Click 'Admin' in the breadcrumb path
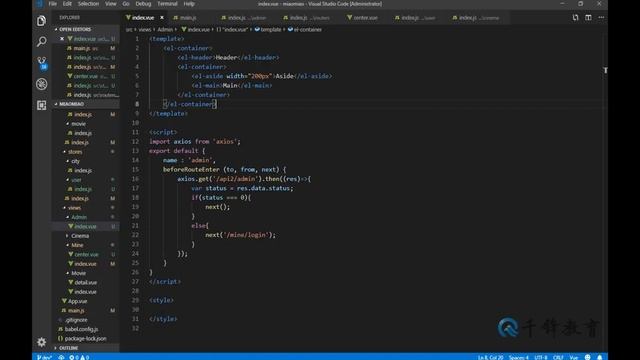Viewport: 640px width, 360px height. [x=165, y=29]
